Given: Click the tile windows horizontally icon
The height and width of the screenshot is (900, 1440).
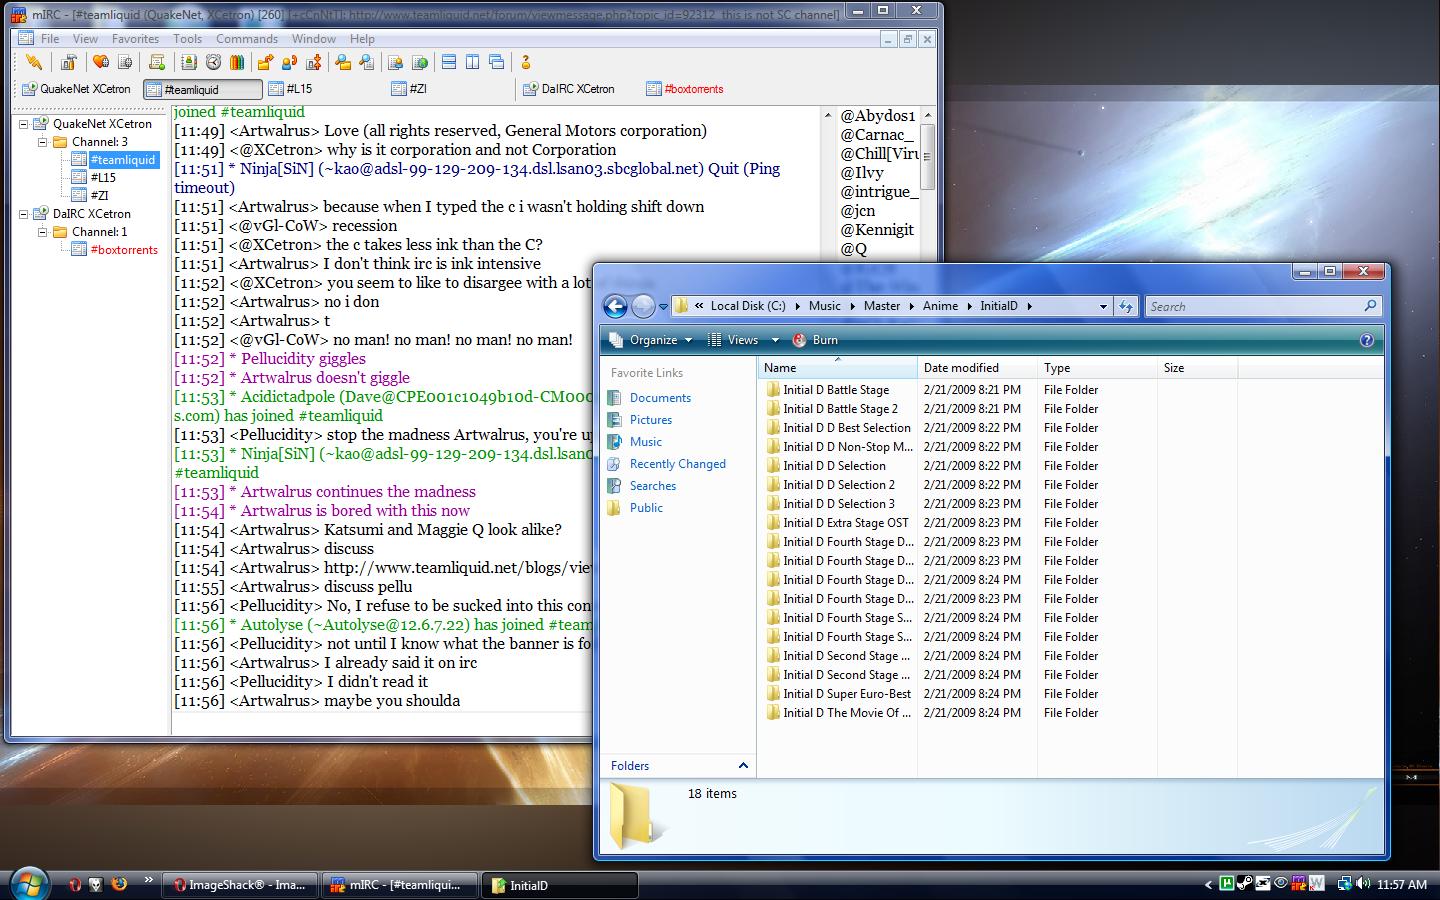Looking at the screenshot, I should 449,63.
